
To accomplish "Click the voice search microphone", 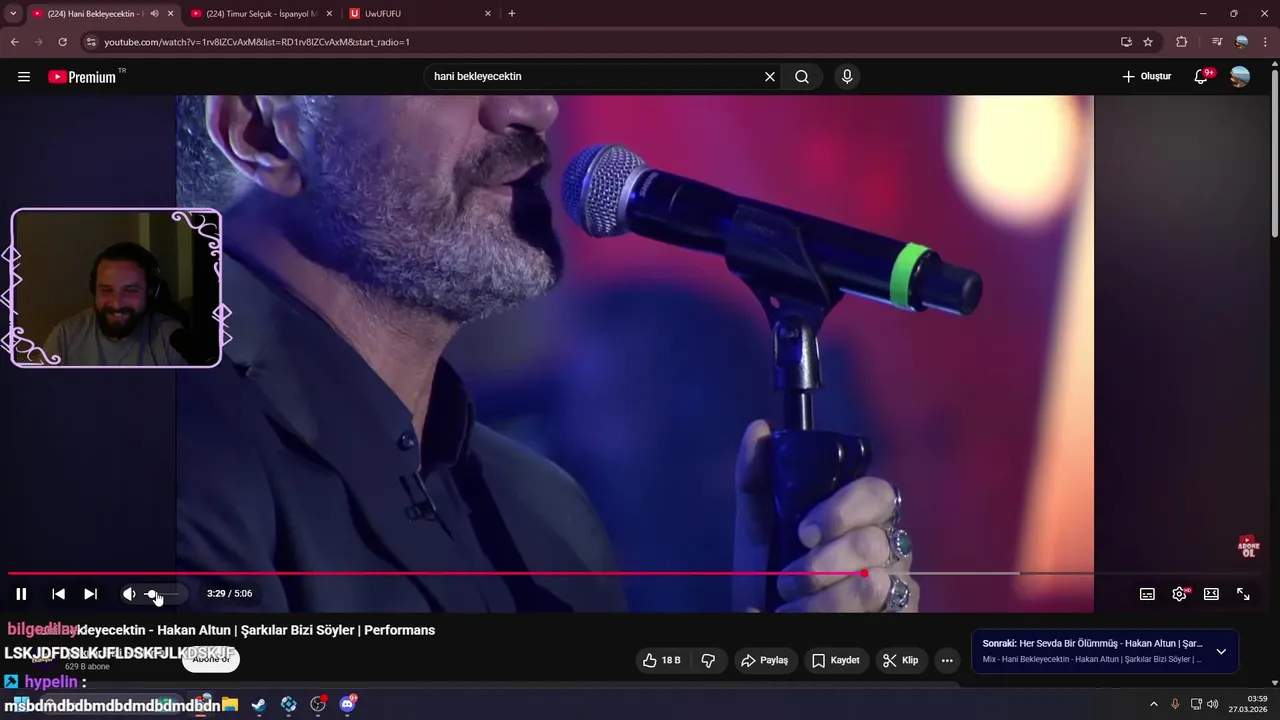I will tap(847, 76).
